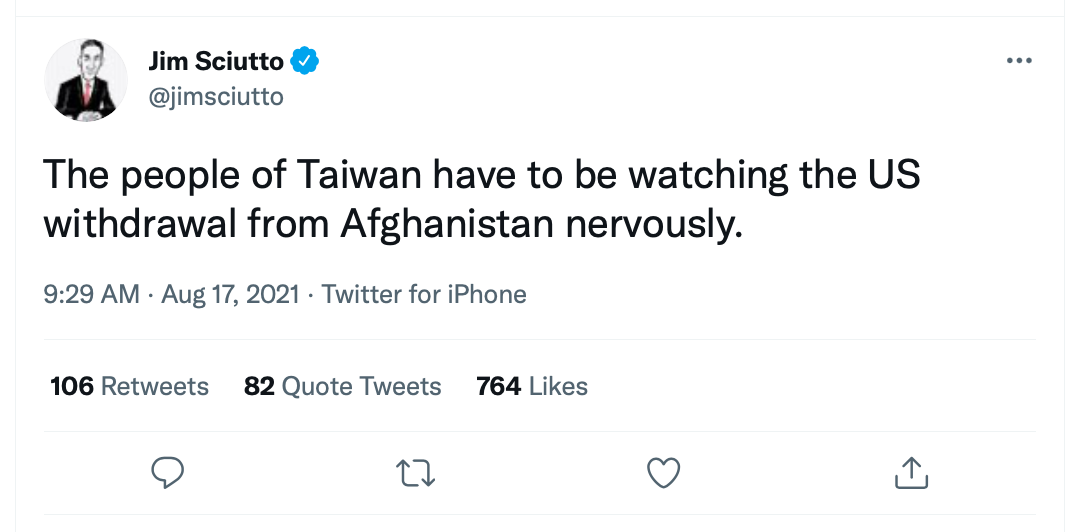Open the more options ellipsis menu

coord(1018,61)
